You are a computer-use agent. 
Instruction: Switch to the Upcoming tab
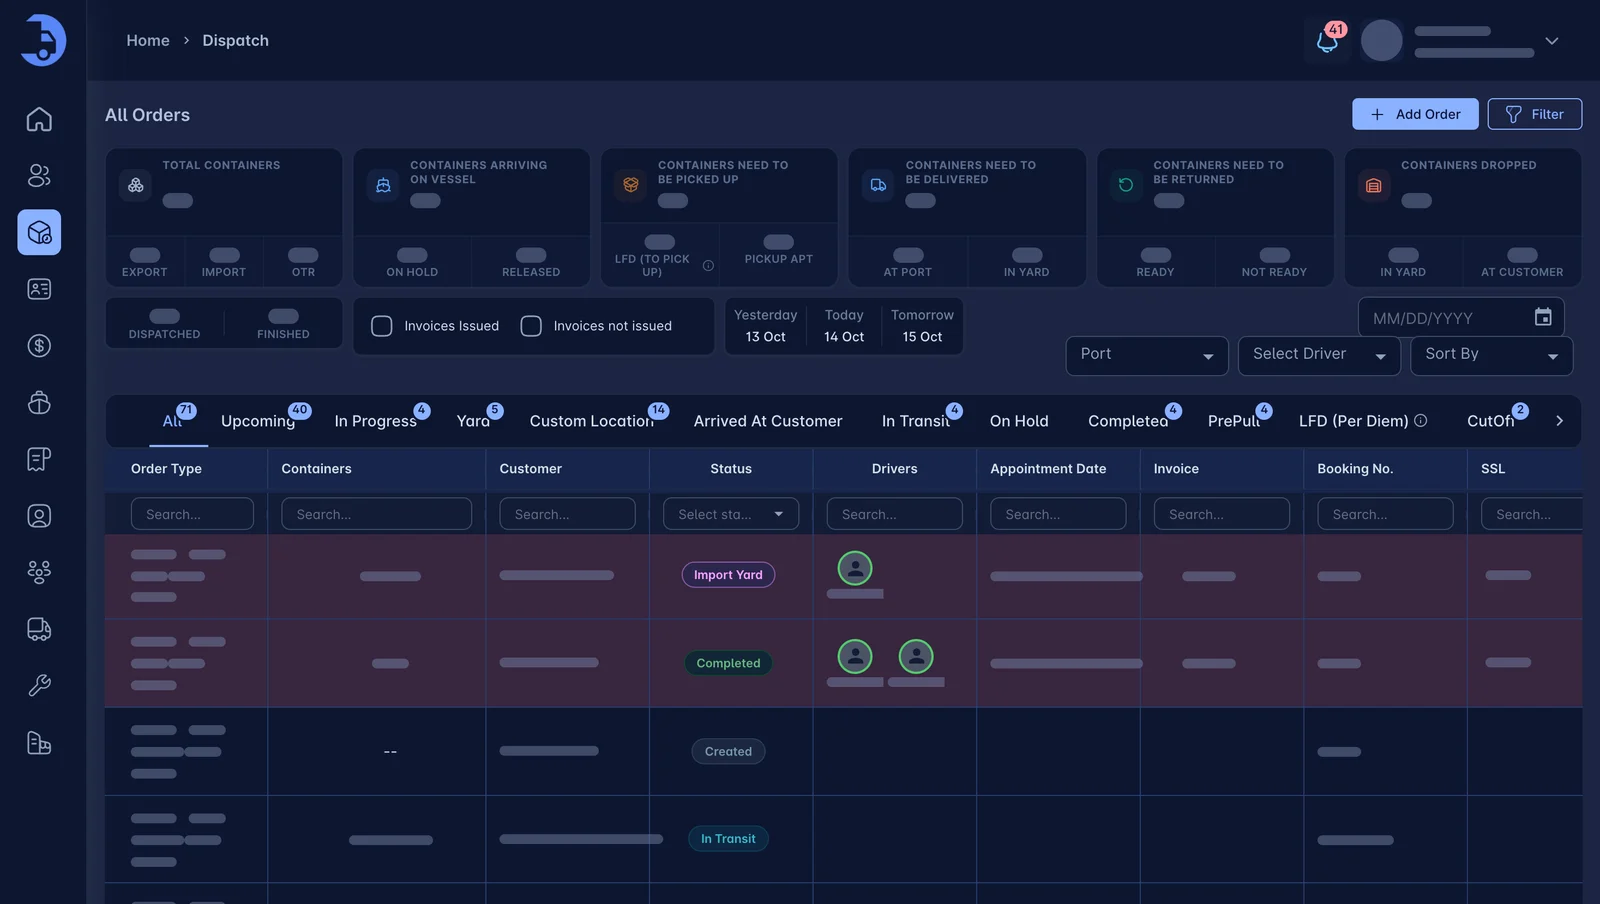tap(258, 421)
